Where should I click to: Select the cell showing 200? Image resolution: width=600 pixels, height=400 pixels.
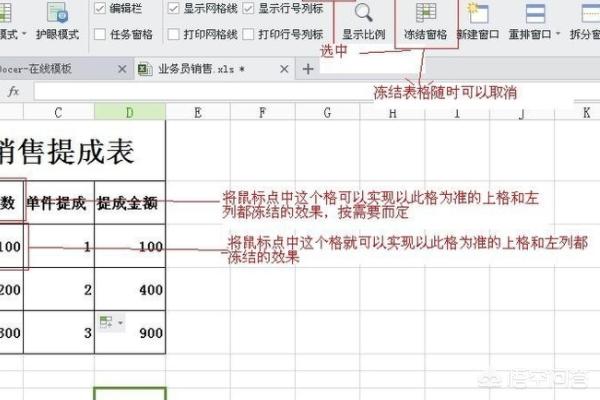[11, 289]
